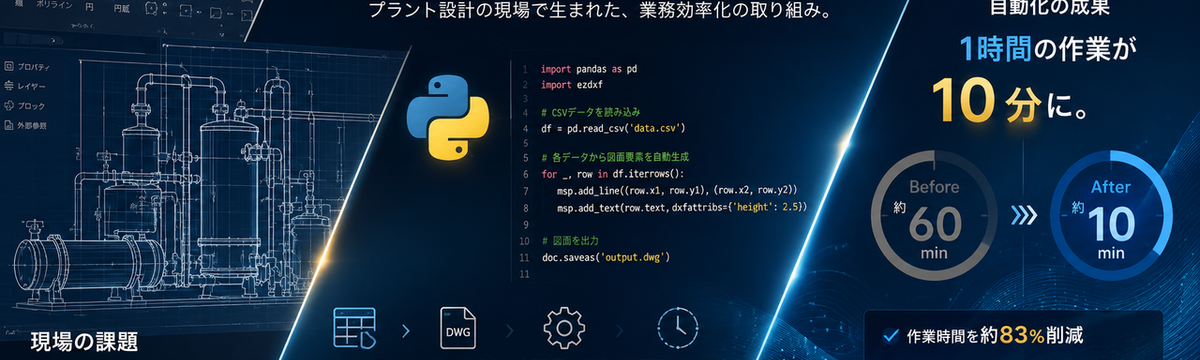Click the triple chevron between Before and After
Image resolution: width=1200 pixels, height=360 pixels.
[x=1022, y=213]
